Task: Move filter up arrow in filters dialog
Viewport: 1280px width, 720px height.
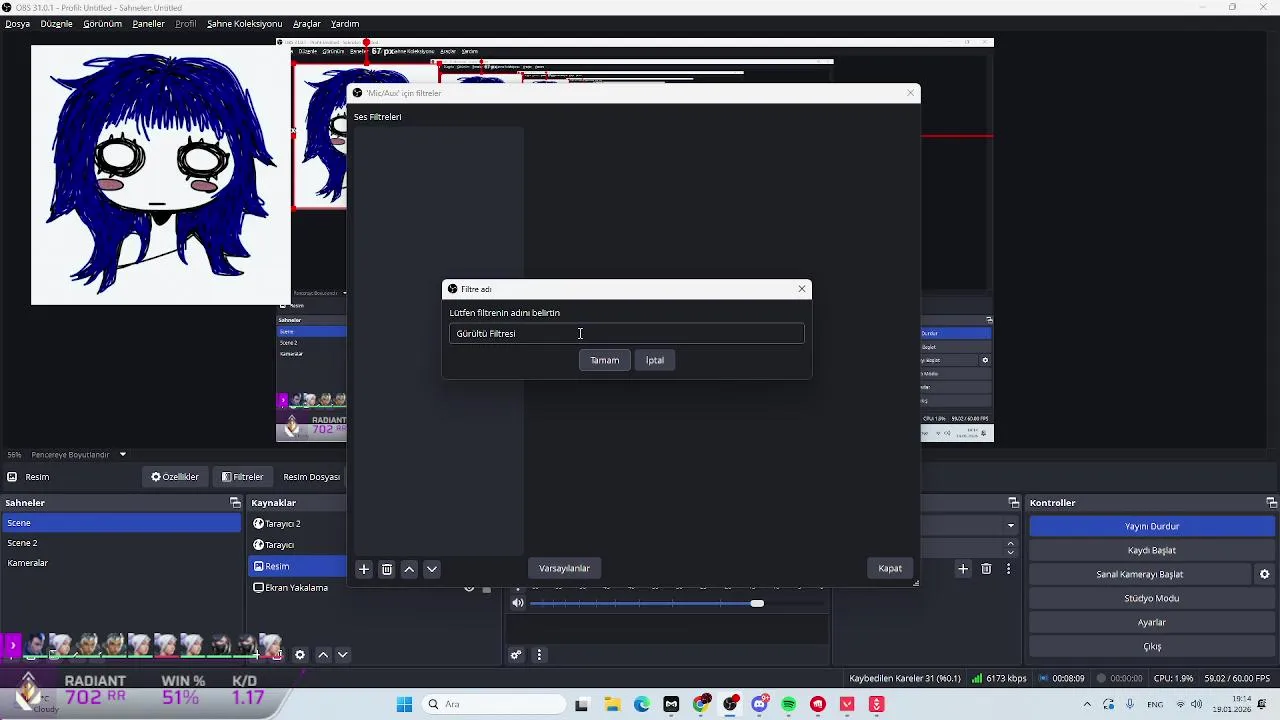Action: [x=409, y=569]
